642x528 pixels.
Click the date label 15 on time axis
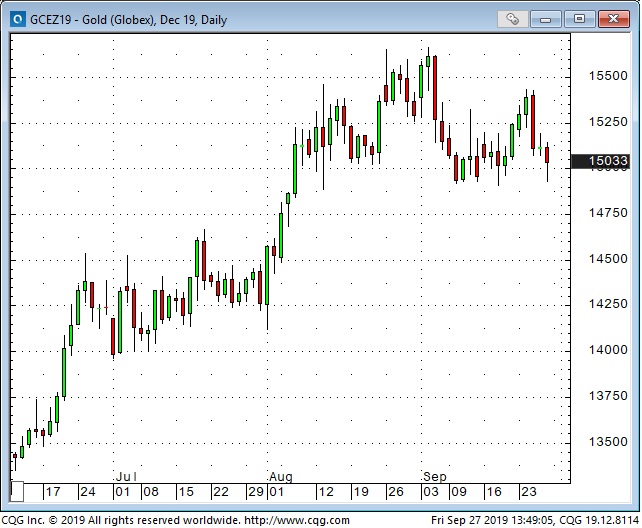186,492
